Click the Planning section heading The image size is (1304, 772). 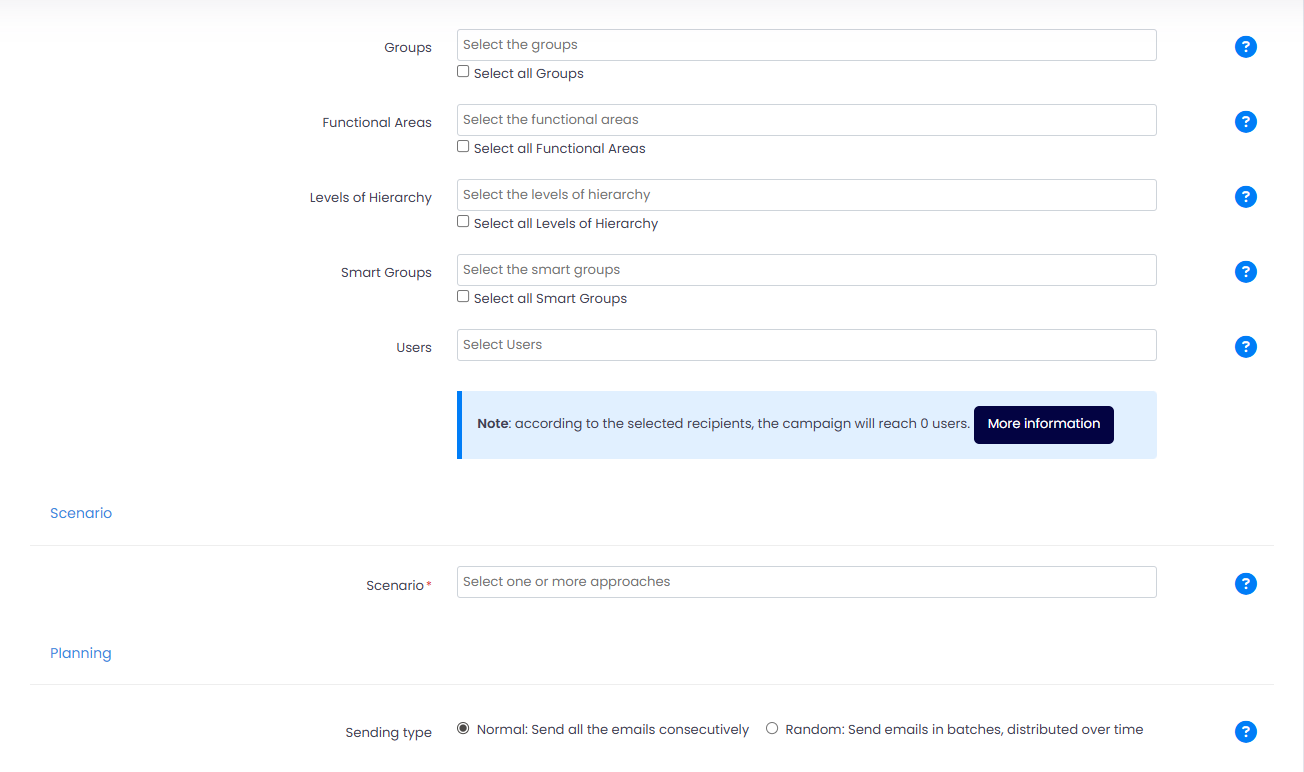click(x=81, y=653)
